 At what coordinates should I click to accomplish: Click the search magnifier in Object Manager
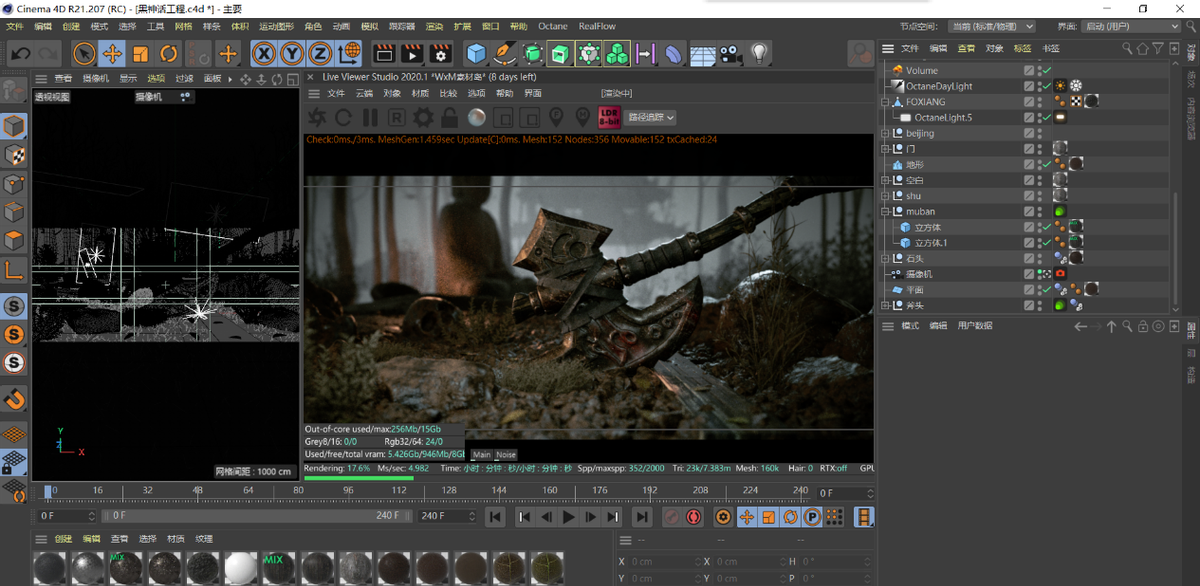click(1127, 48)
